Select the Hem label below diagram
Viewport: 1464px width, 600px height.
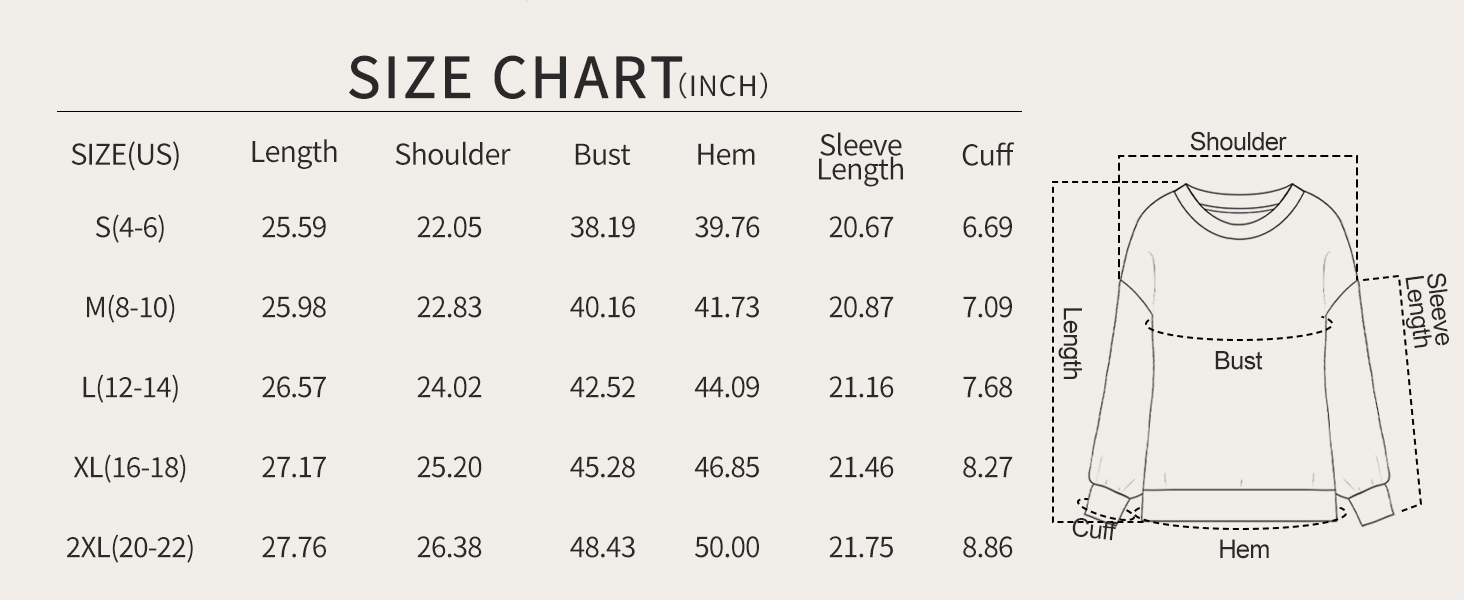(1244, 549)
